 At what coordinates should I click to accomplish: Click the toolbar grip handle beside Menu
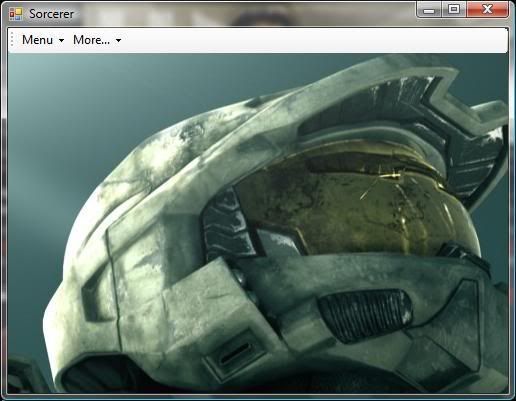click(x=12, y=40)
